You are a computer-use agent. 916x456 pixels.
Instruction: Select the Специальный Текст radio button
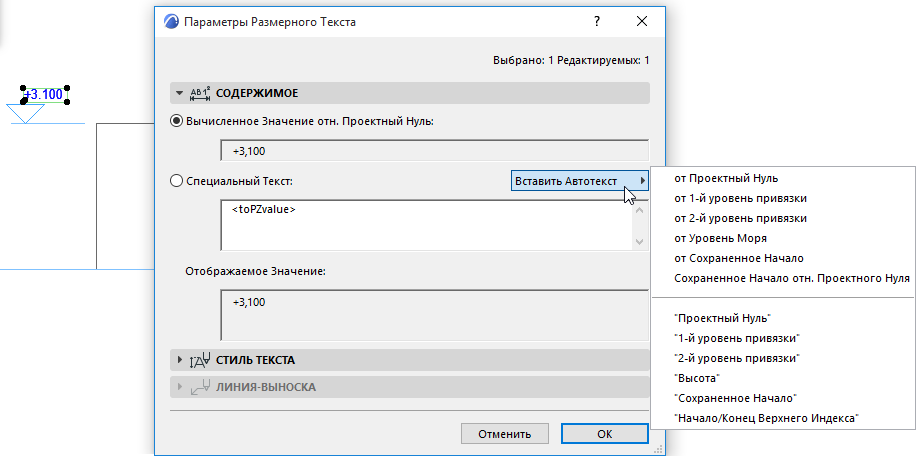177,181
